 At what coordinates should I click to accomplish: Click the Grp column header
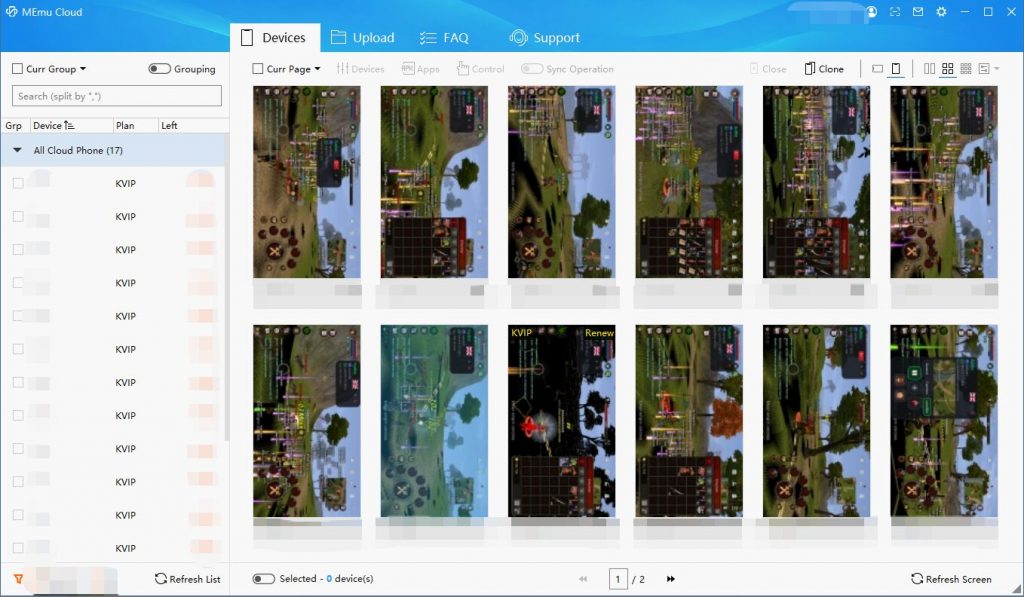coord(13,125)
